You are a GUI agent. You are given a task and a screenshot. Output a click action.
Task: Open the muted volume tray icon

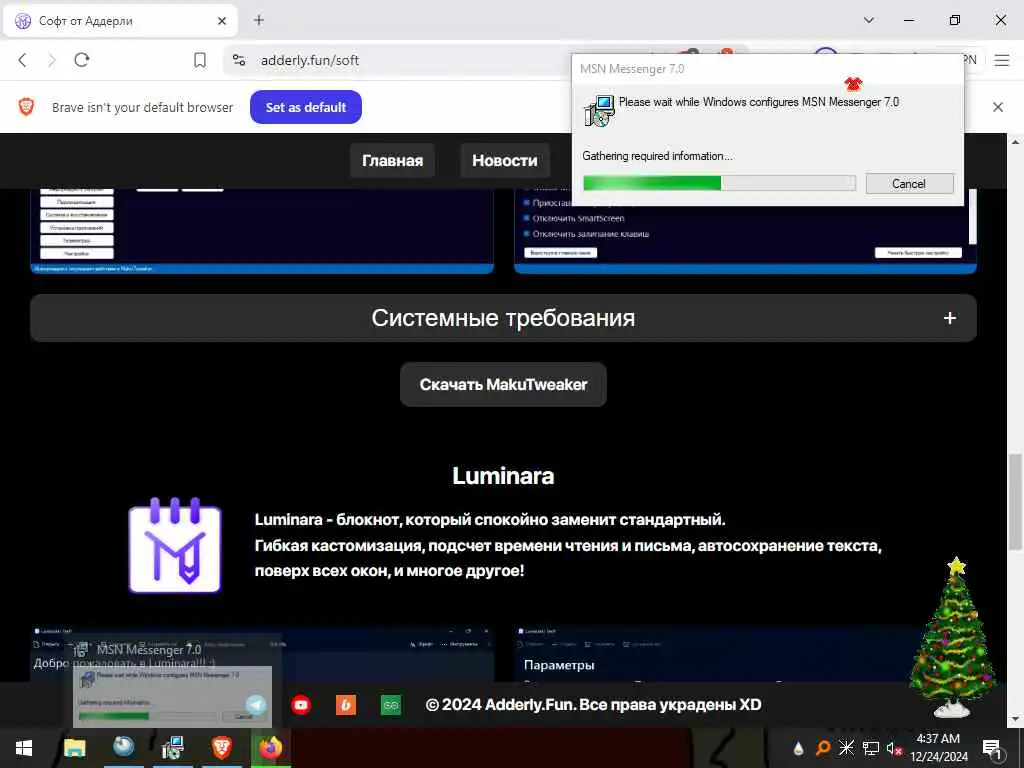coord(894,749)
